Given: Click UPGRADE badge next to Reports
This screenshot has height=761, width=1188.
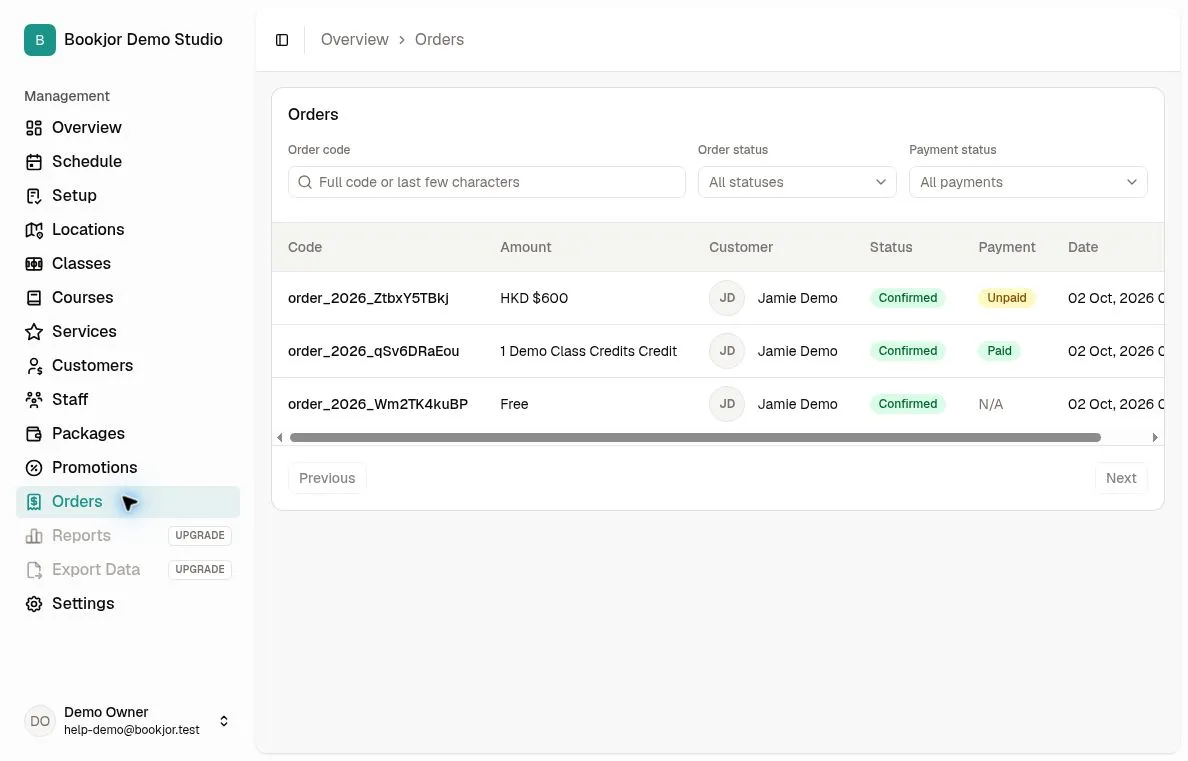Looking at the screenshot, I should pos(199,535).
